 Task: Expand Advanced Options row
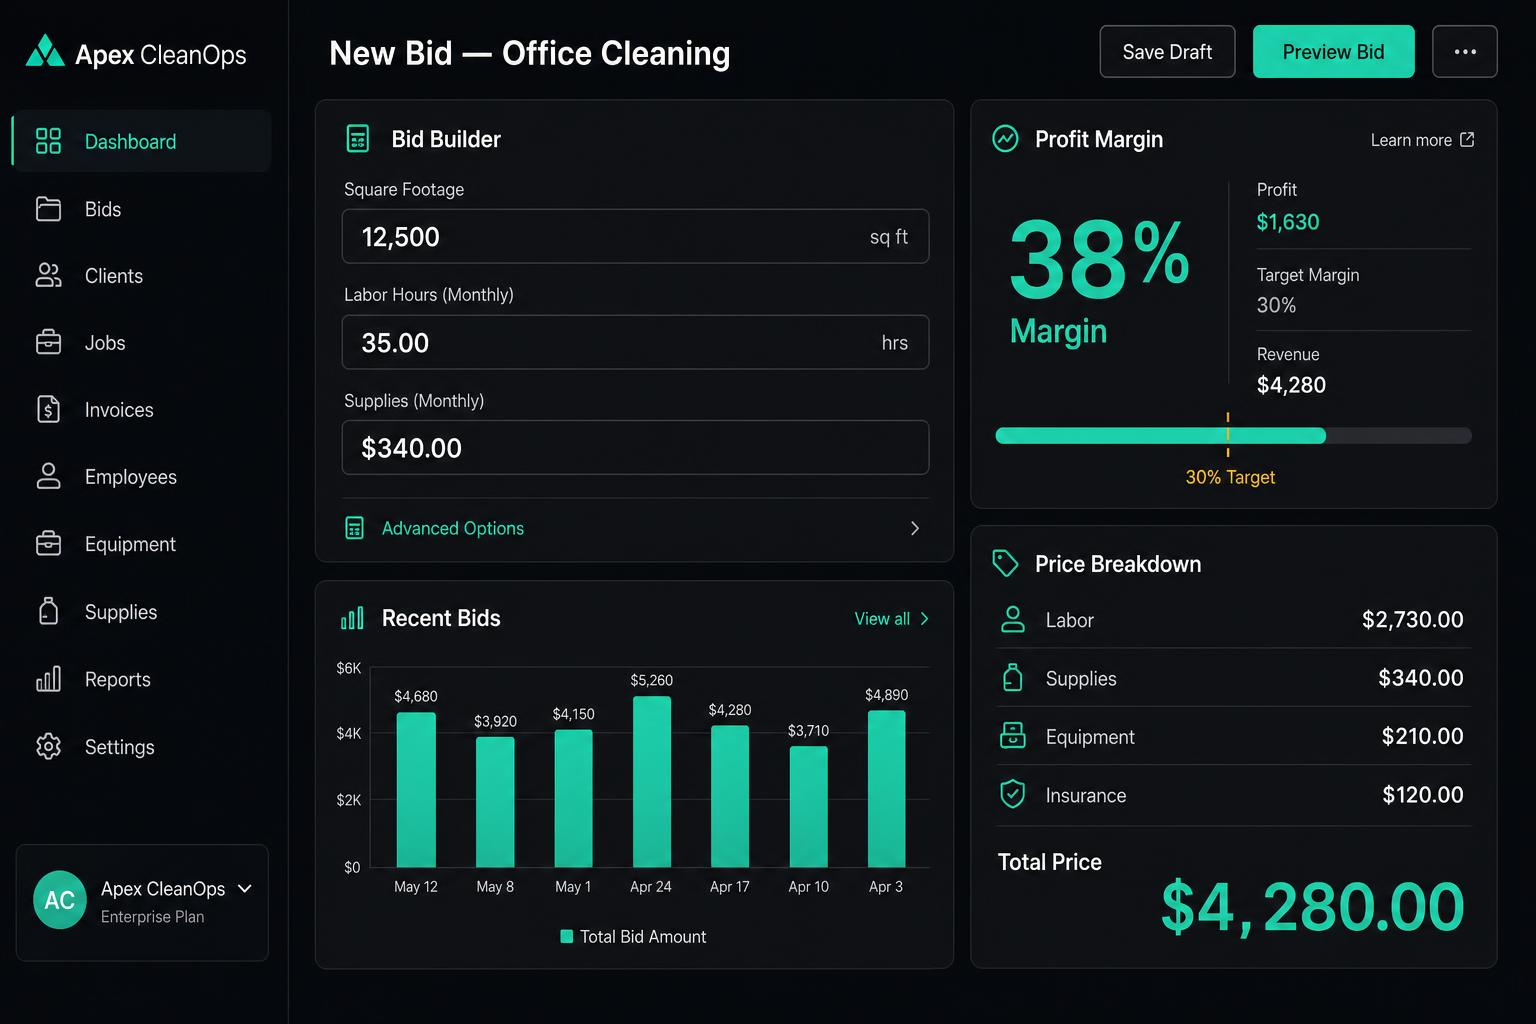(635, 528)
